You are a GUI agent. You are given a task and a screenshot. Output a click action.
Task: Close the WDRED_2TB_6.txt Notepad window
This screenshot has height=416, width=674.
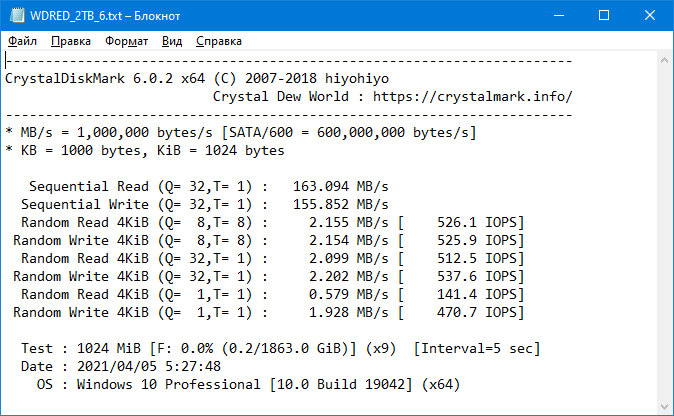click(650, 15)
